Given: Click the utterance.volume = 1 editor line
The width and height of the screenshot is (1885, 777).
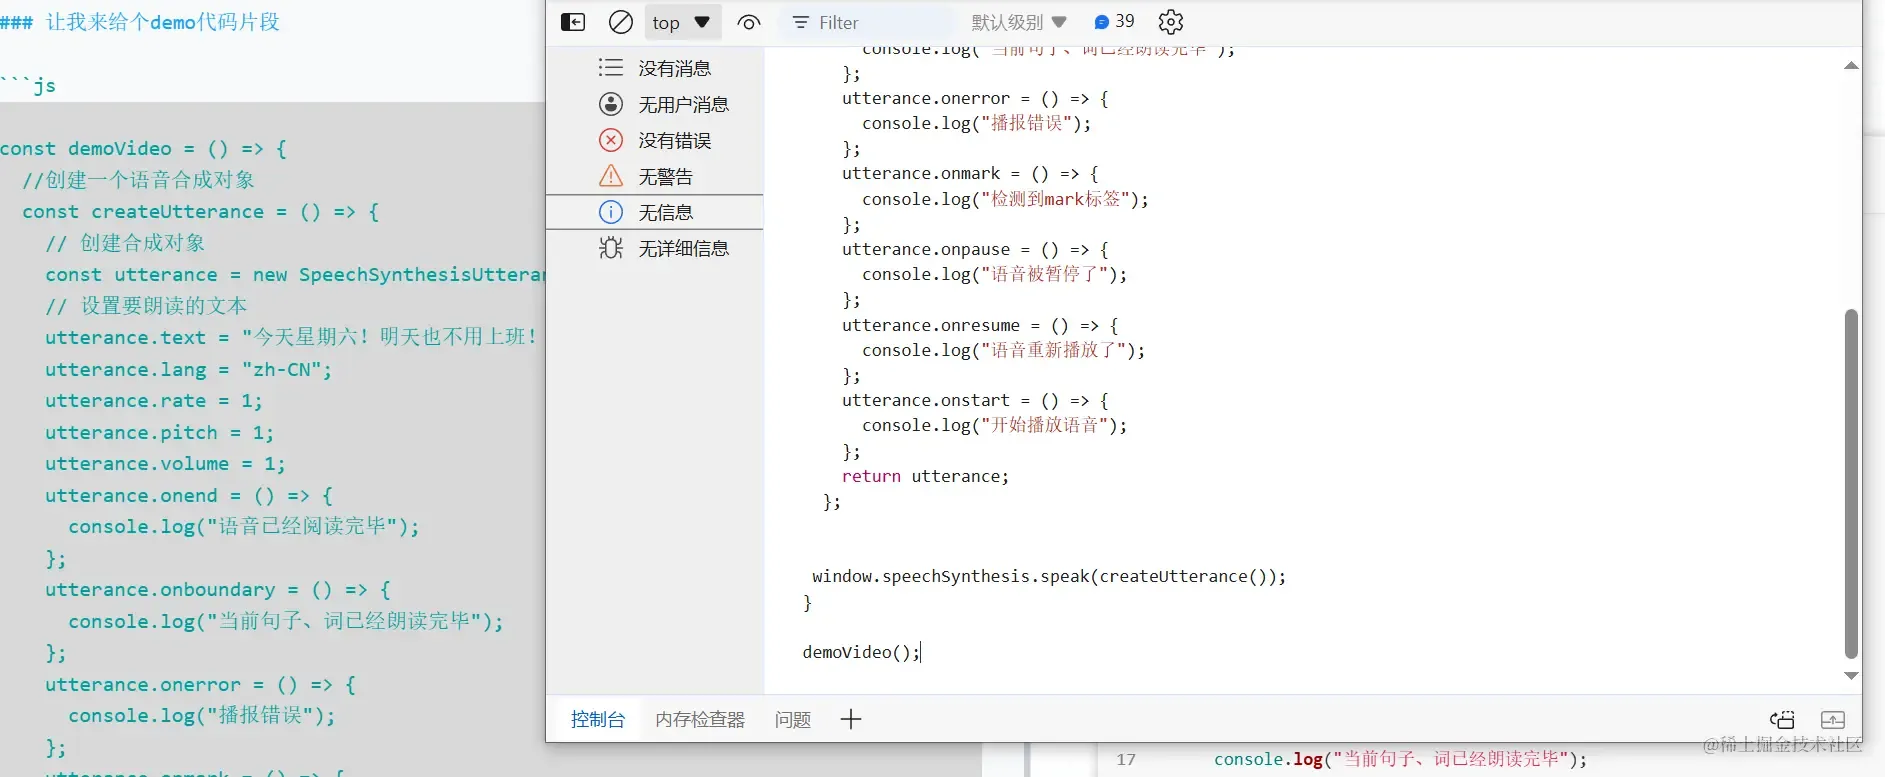Looking at the screenshot, I should [165, 464].
